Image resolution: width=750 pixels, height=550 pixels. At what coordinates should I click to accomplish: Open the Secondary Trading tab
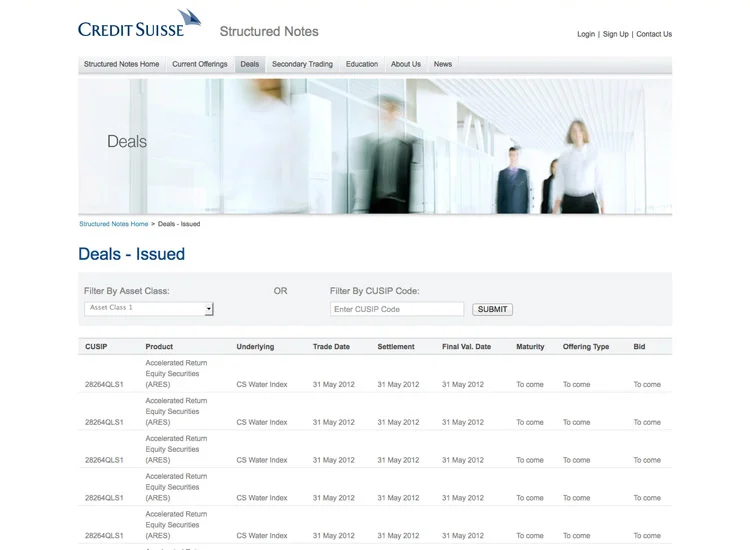(302, 64)
